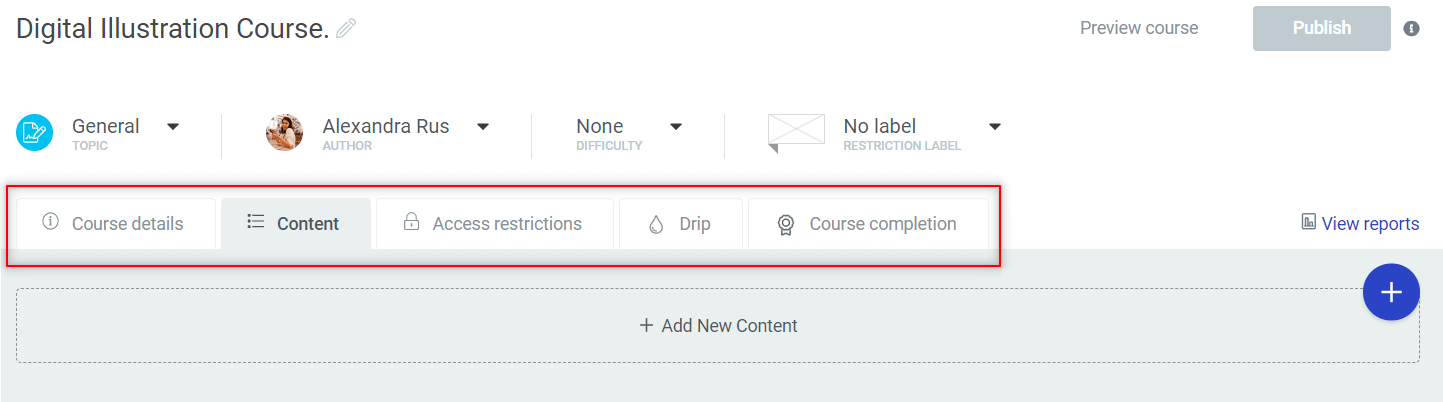Open the Preview course link
This screenshot has height=402, width=1443.
click(1139, 28)
